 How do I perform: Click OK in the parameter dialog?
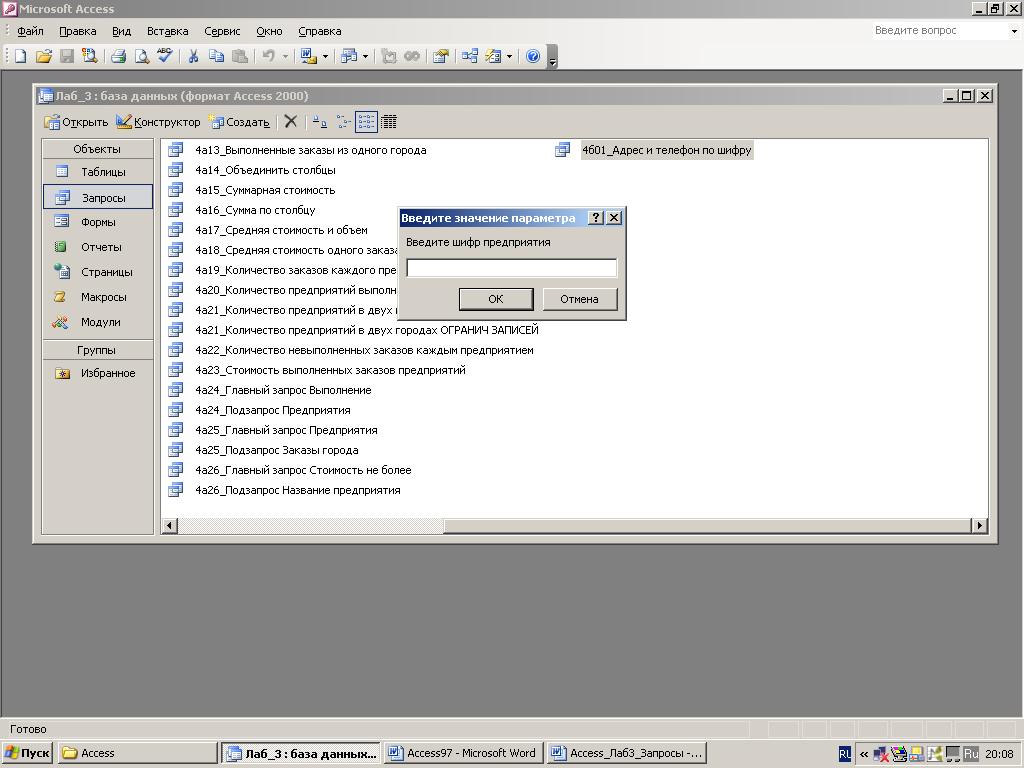[496, 299]
